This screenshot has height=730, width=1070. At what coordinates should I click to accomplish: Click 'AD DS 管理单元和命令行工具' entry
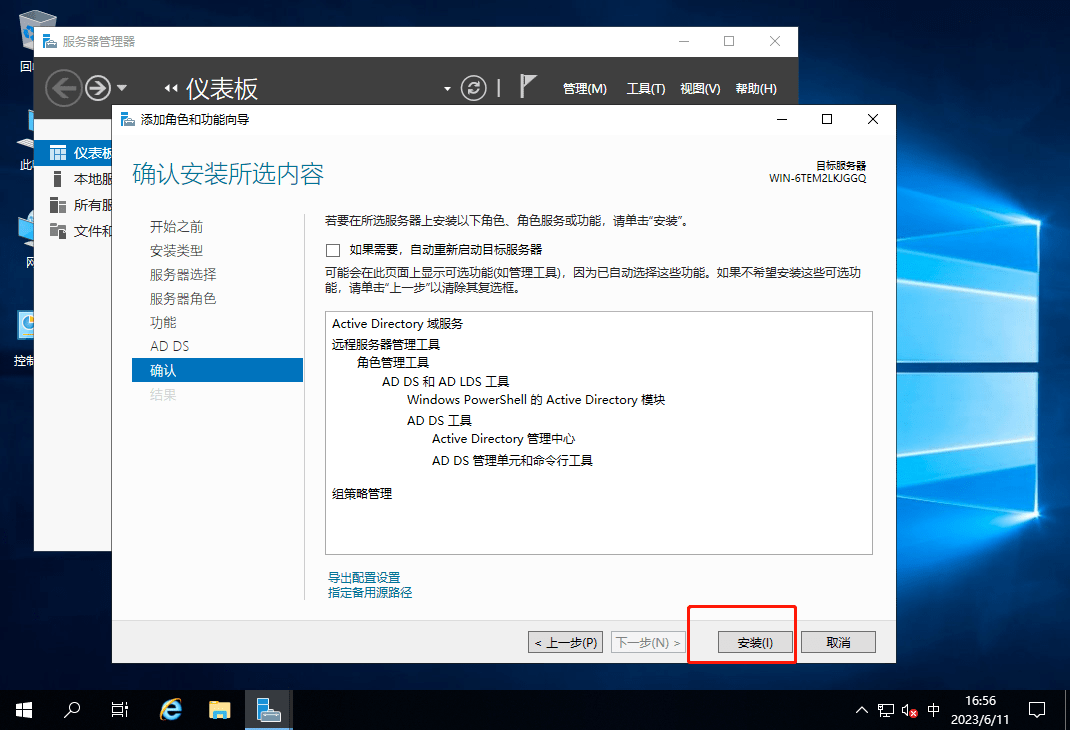[x=512, y=461]
